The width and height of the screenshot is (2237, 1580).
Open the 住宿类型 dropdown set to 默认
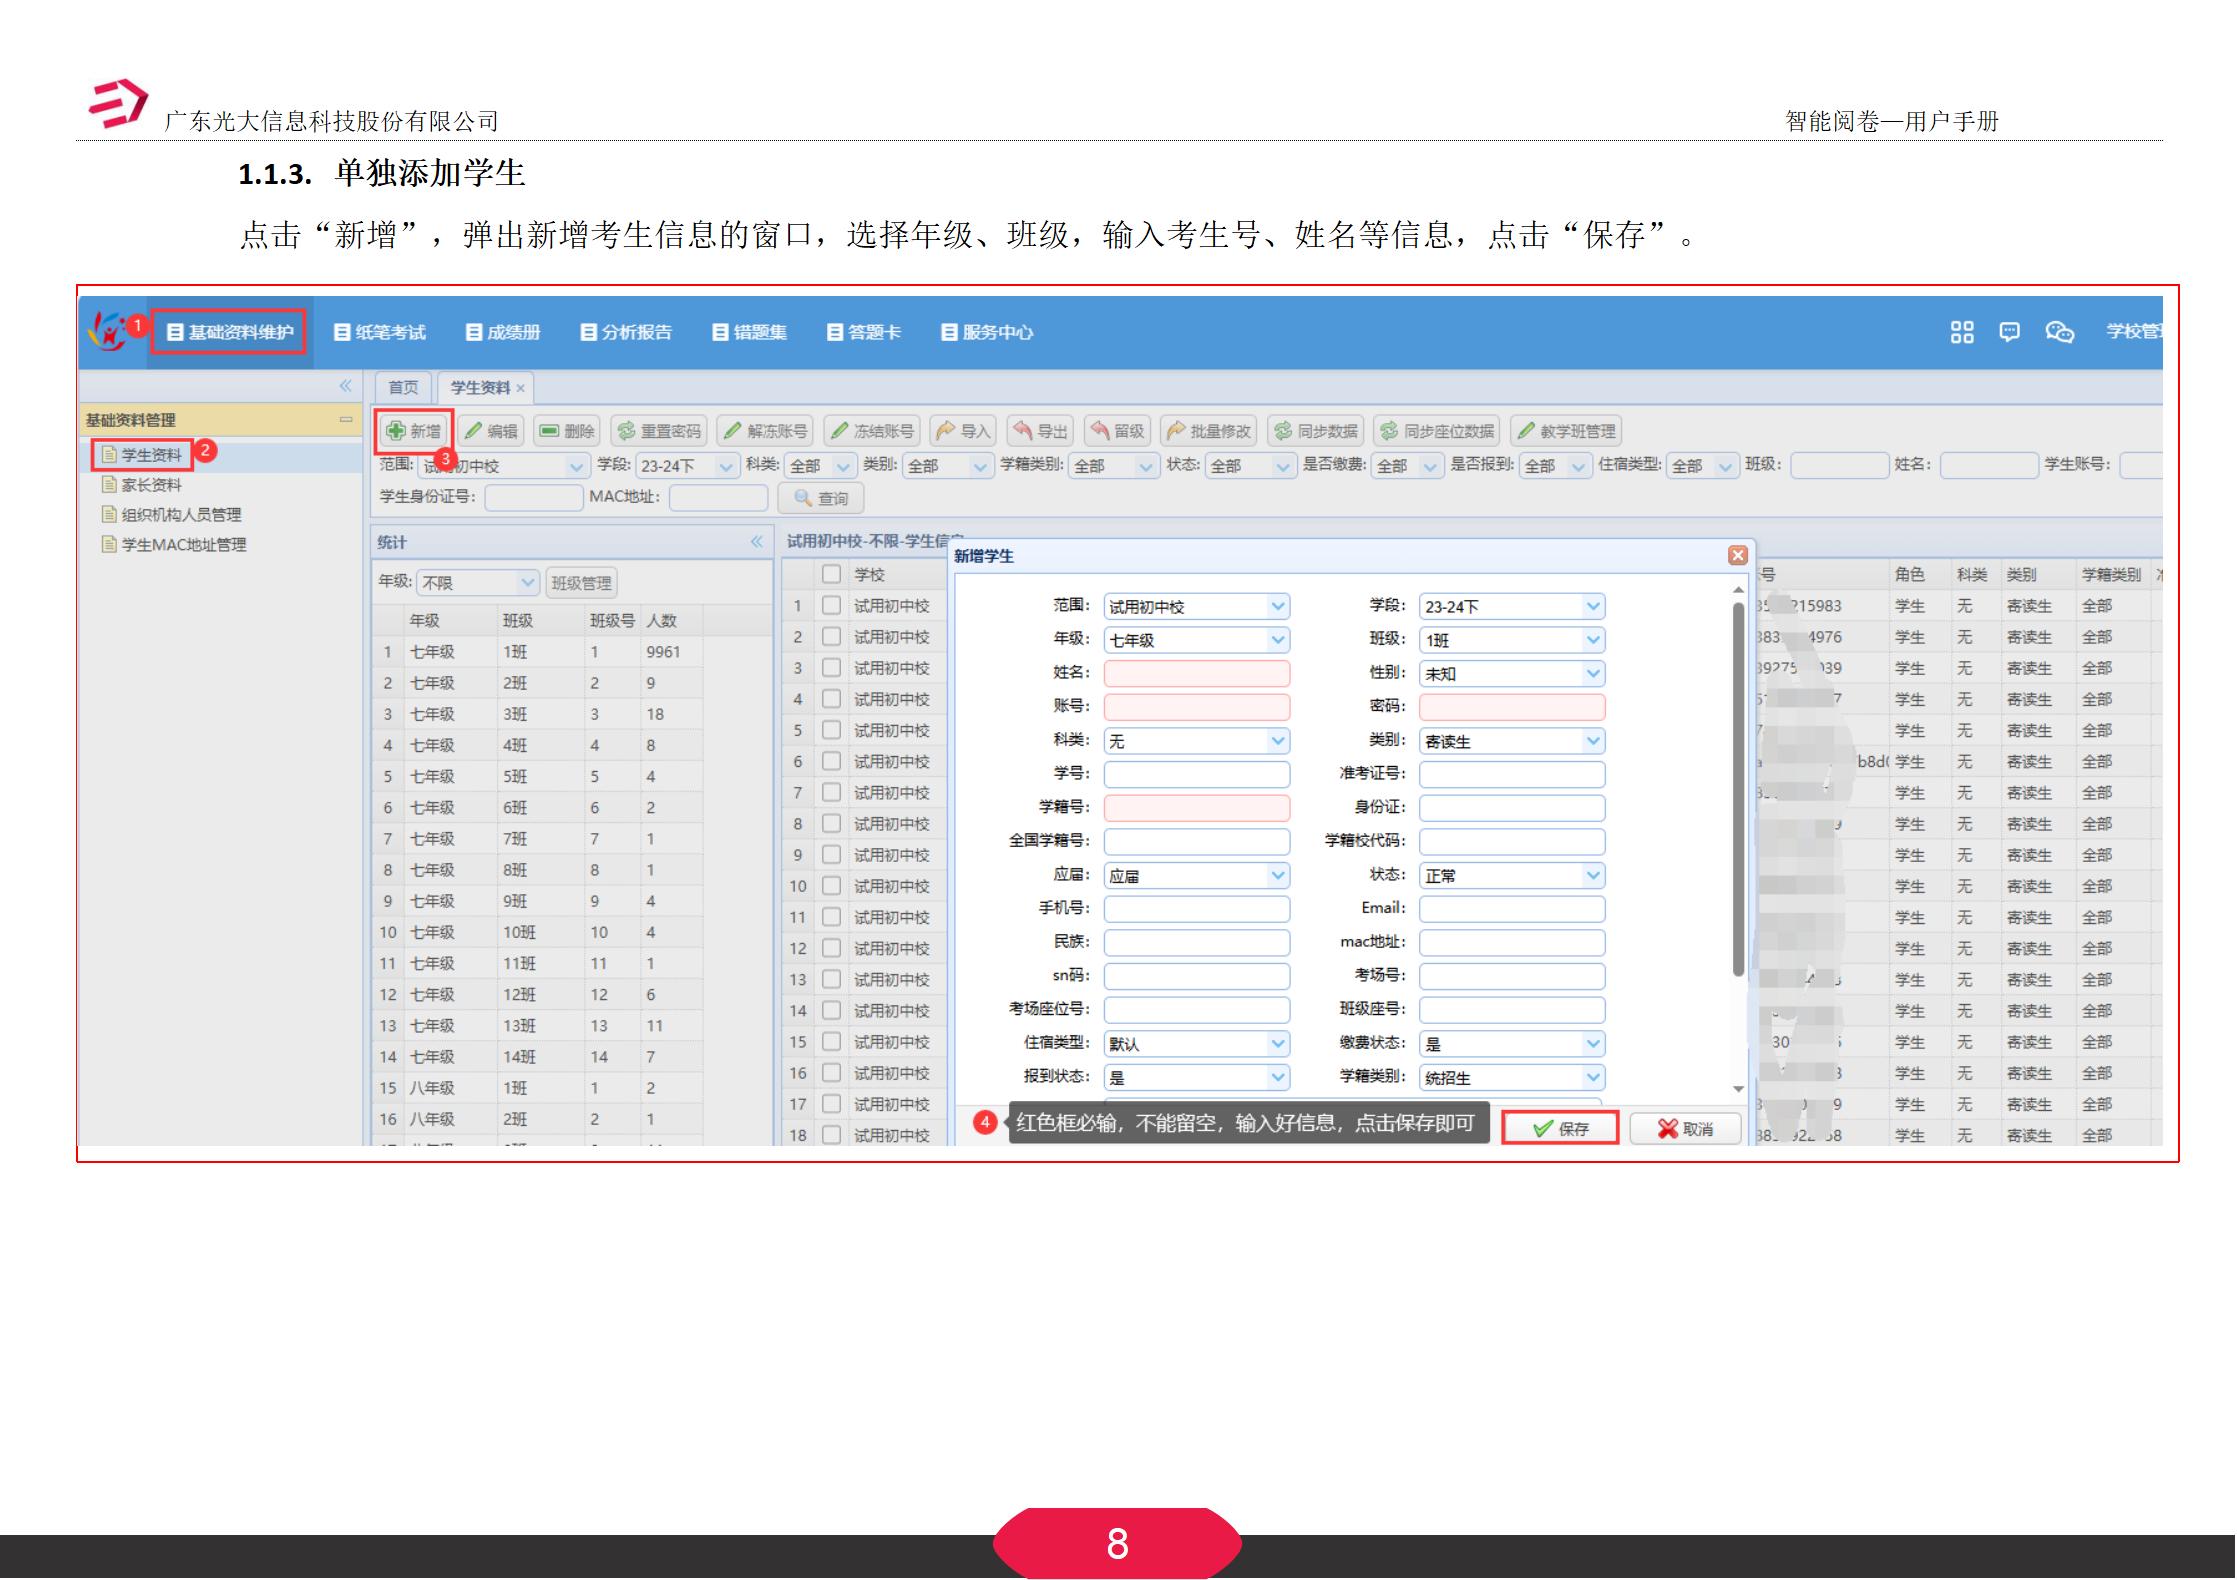click(1195, 1043)
